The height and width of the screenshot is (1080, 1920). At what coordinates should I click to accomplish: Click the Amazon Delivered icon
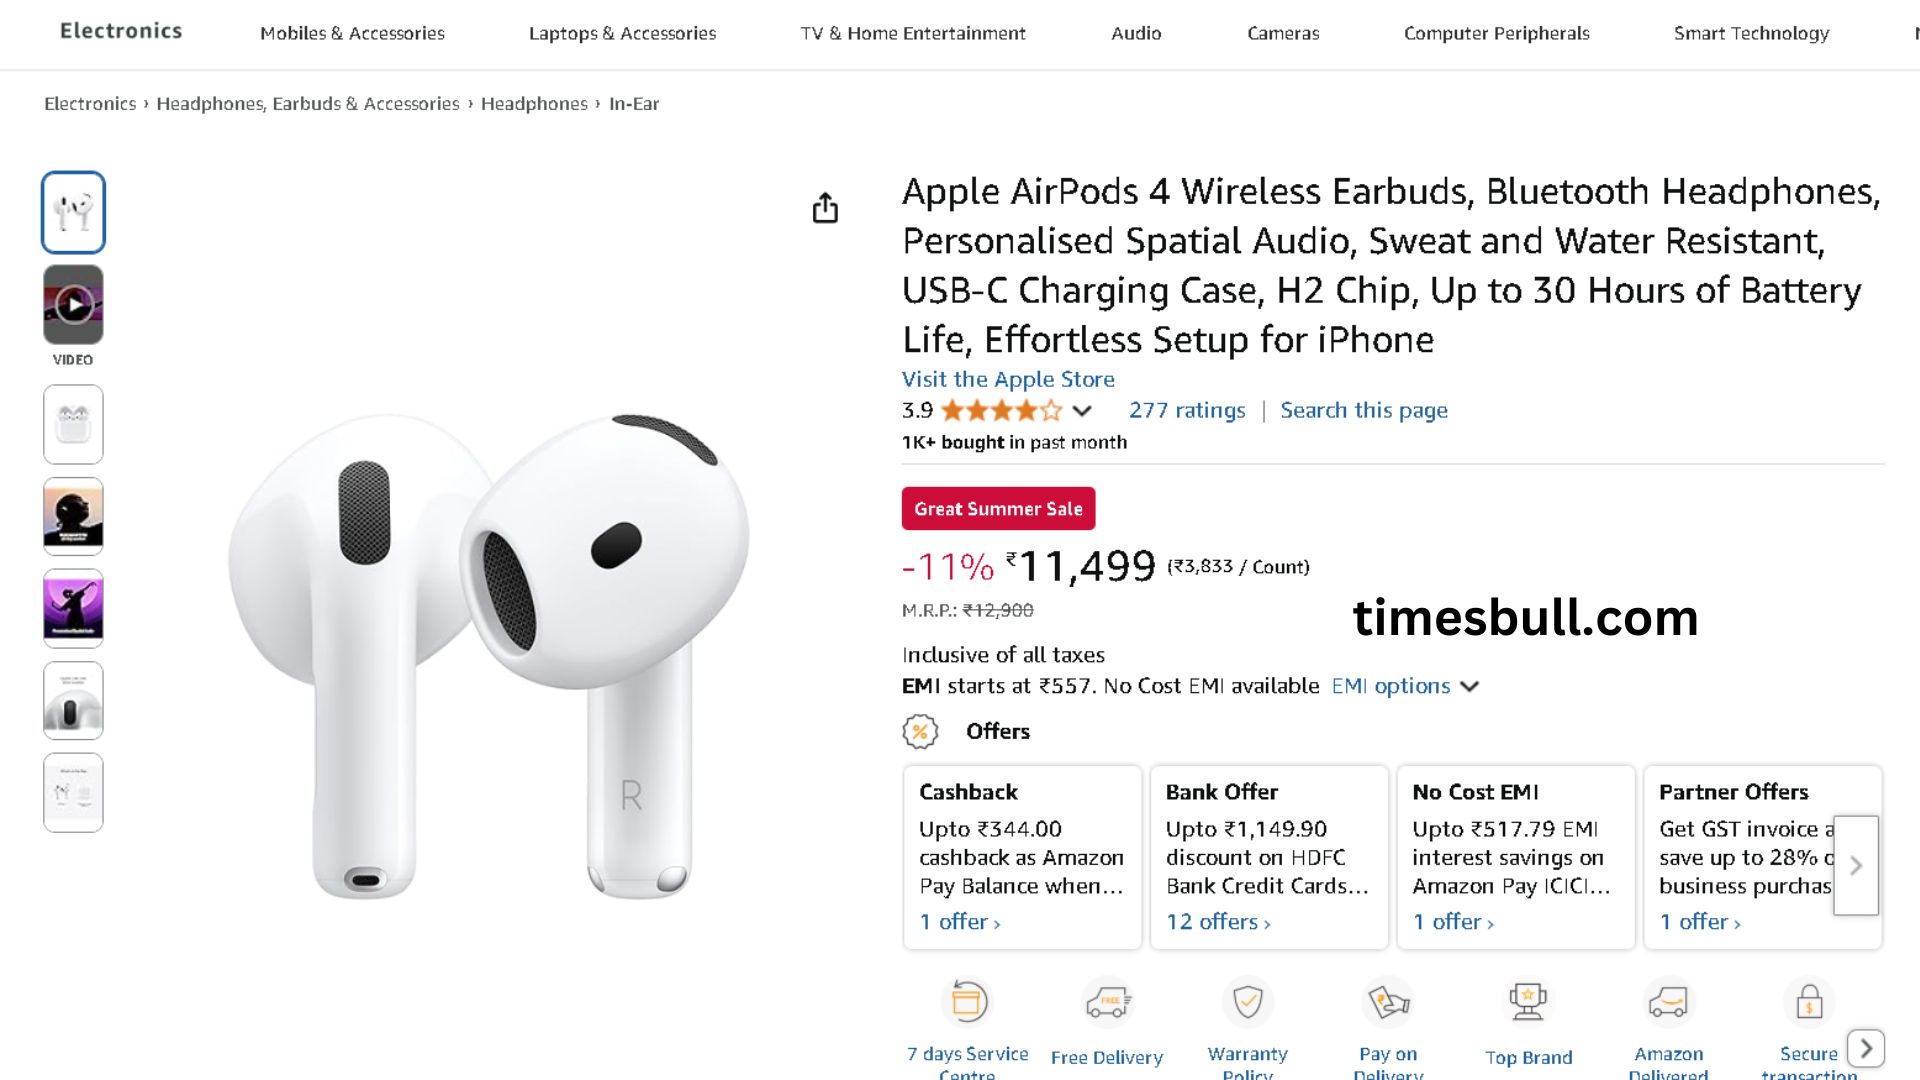coord(1668,1001)
